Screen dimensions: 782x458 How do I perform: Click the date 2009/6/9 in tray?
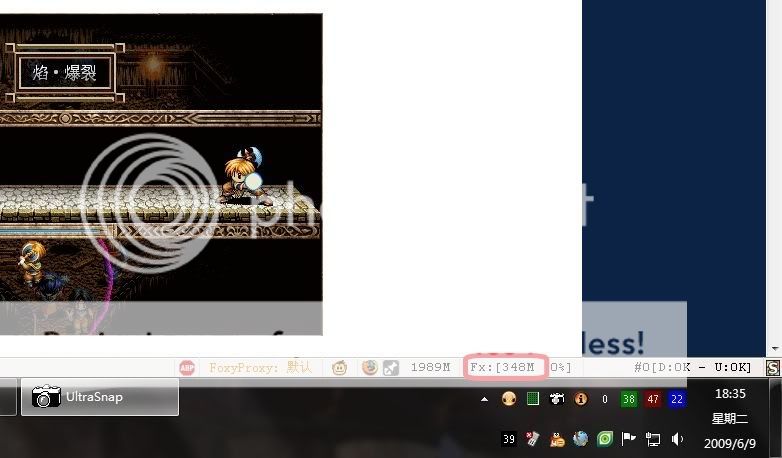pyautogui.click(x=730, y=443)
